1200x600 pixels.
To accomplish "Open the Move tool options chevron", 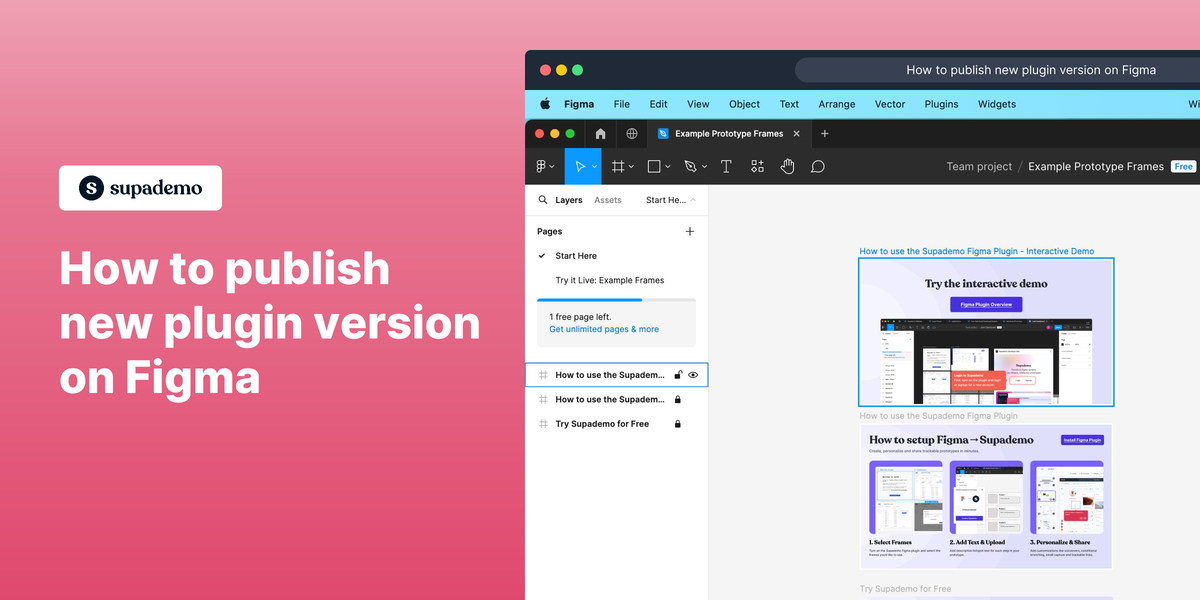I will 594,167.
